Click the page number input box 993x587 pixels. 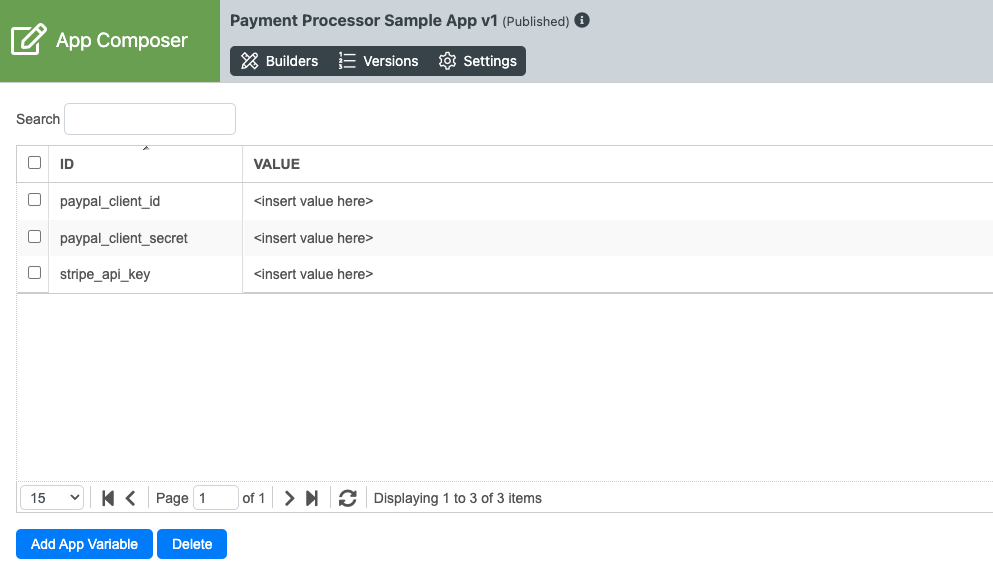(215, 498)
